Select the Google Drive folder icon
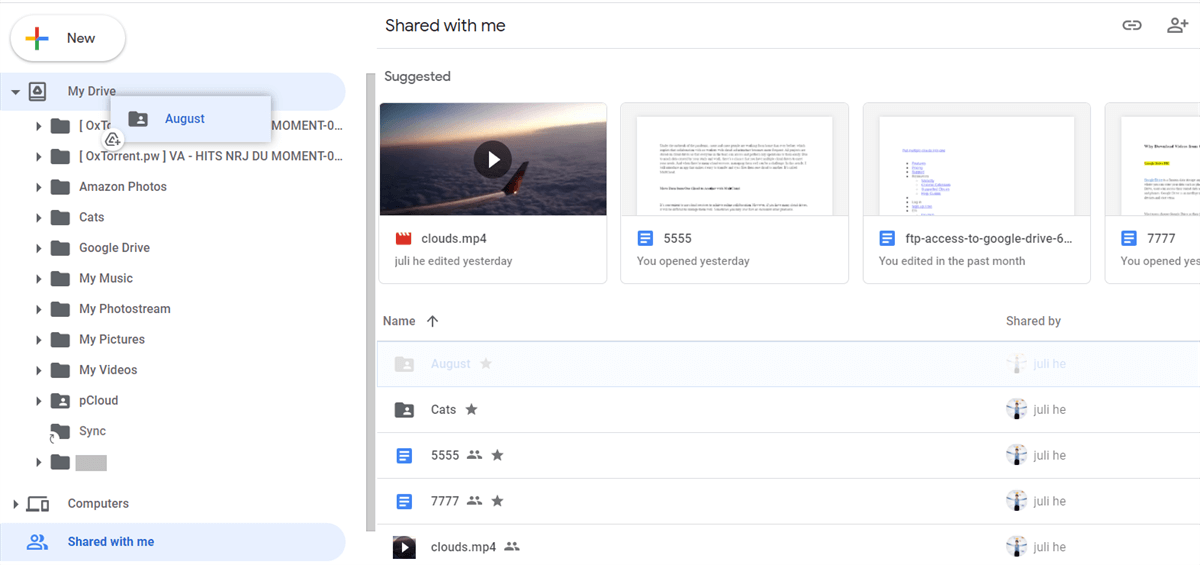The height and width of the screenshot is (565, 1200). coord(60,248)
